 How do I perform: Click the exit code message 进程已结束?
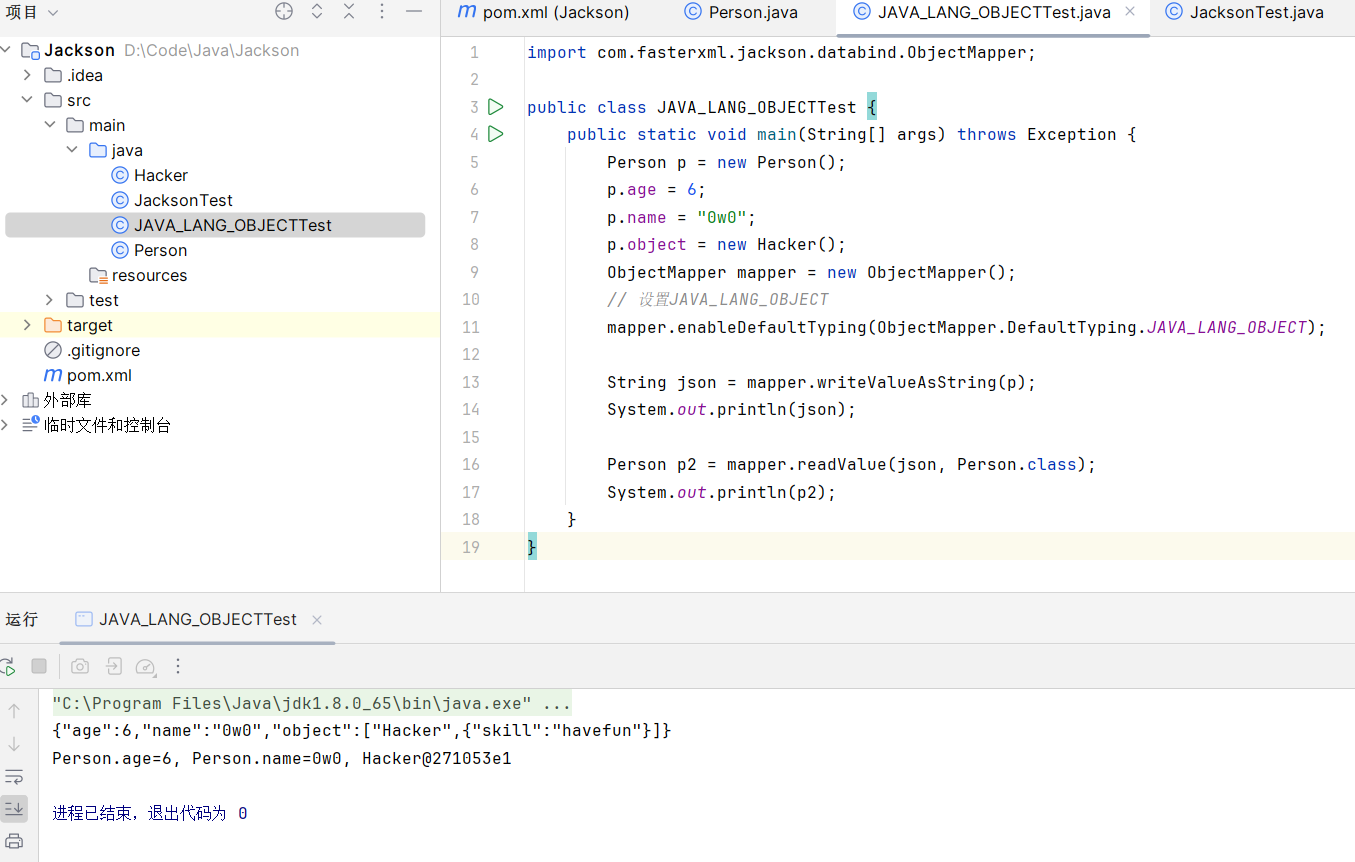coord(150,814)
